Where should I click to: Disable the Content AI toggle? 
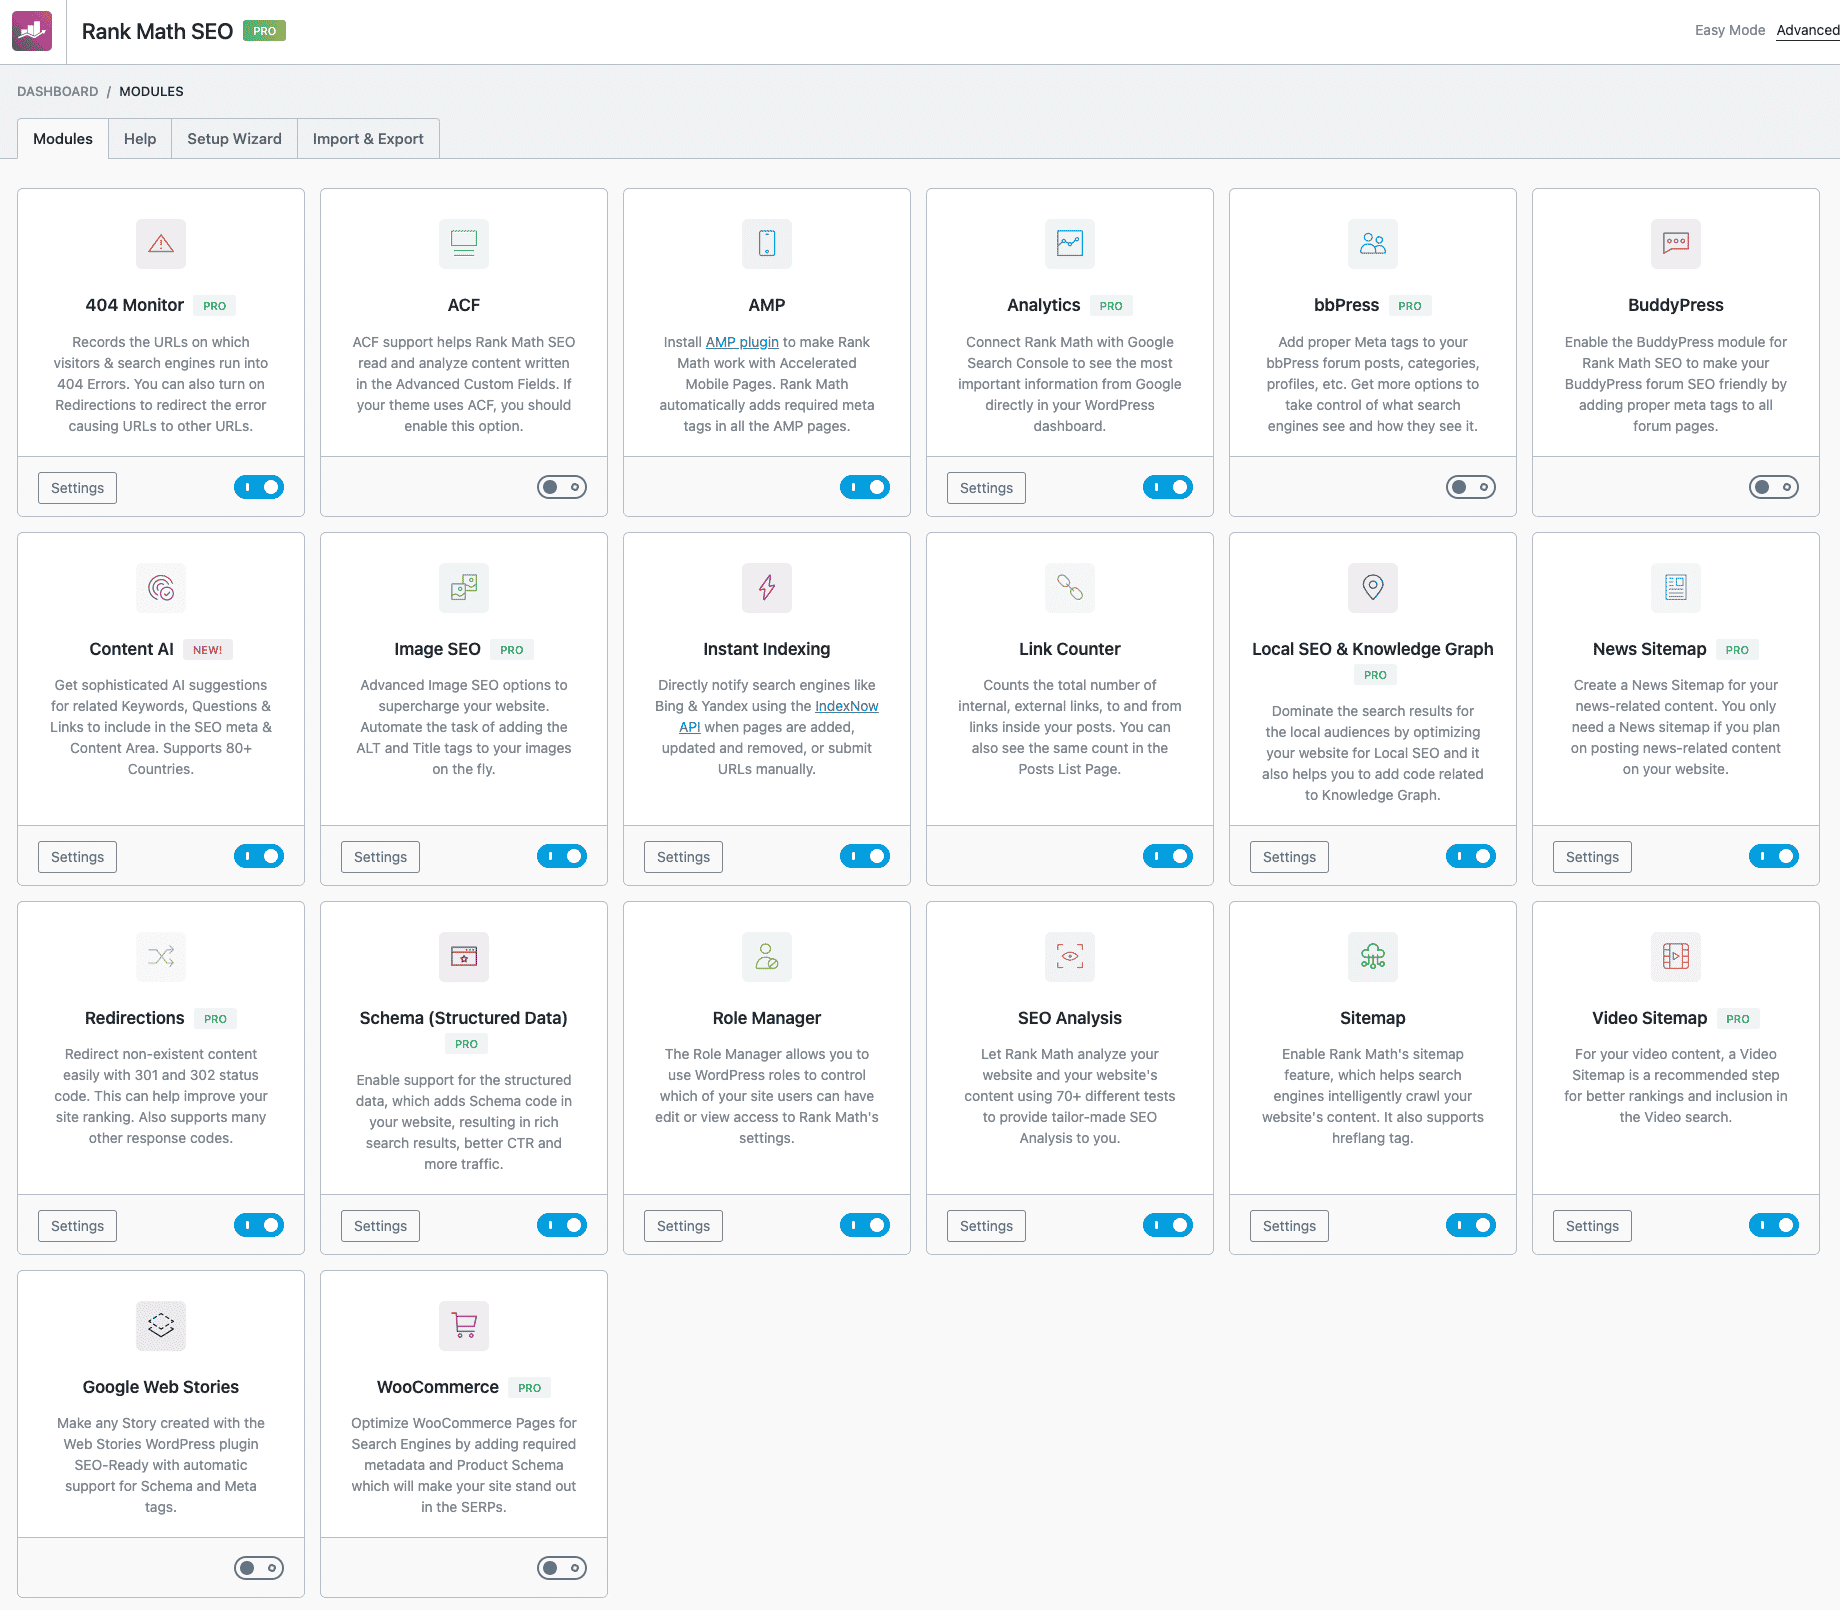click(259, 856)
